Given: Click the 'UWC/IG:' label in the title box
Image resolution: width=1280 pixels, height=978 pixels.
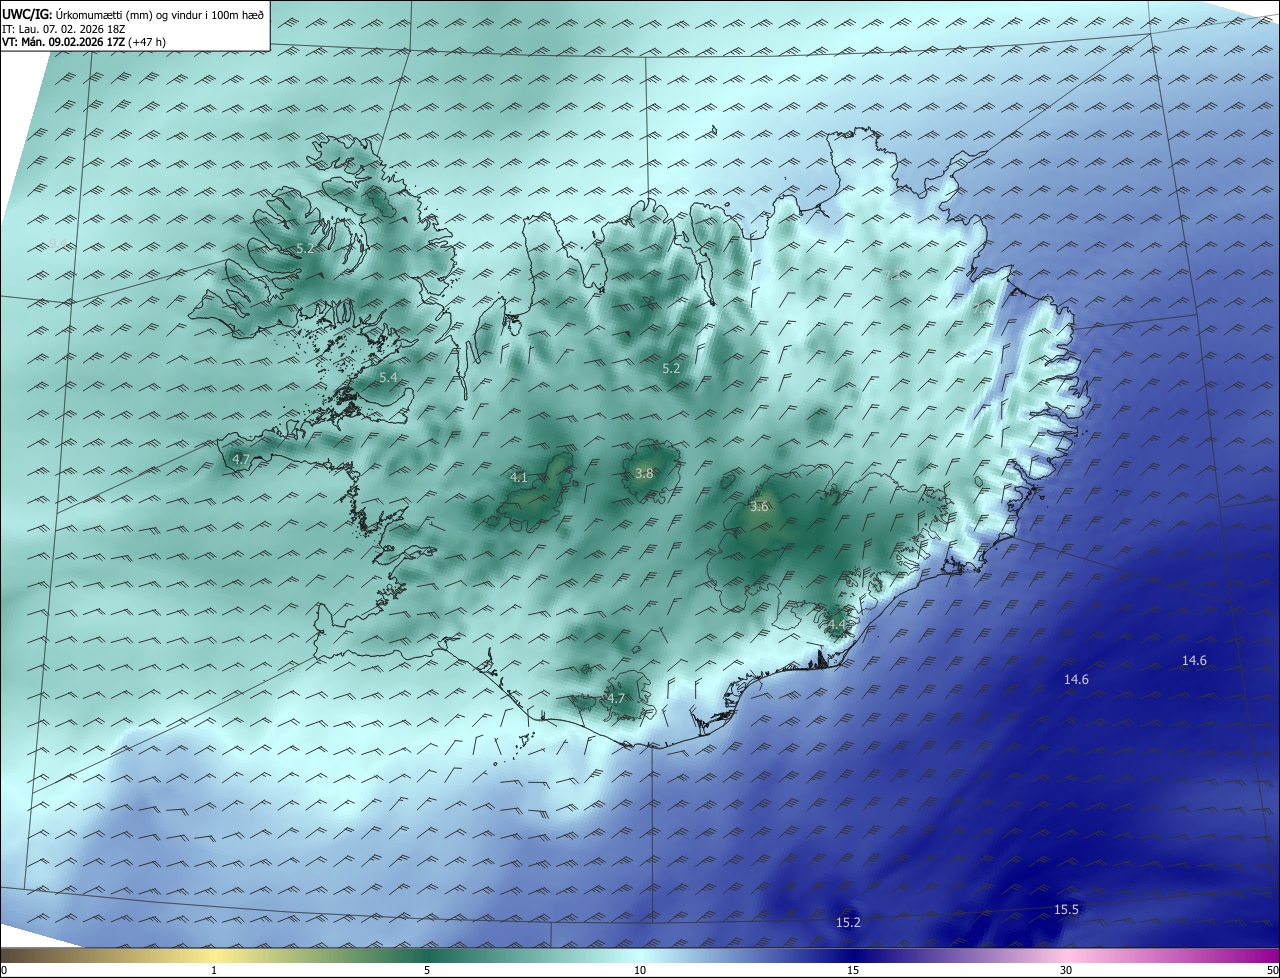Looking at the screenshot, I should tap(27, 14).
